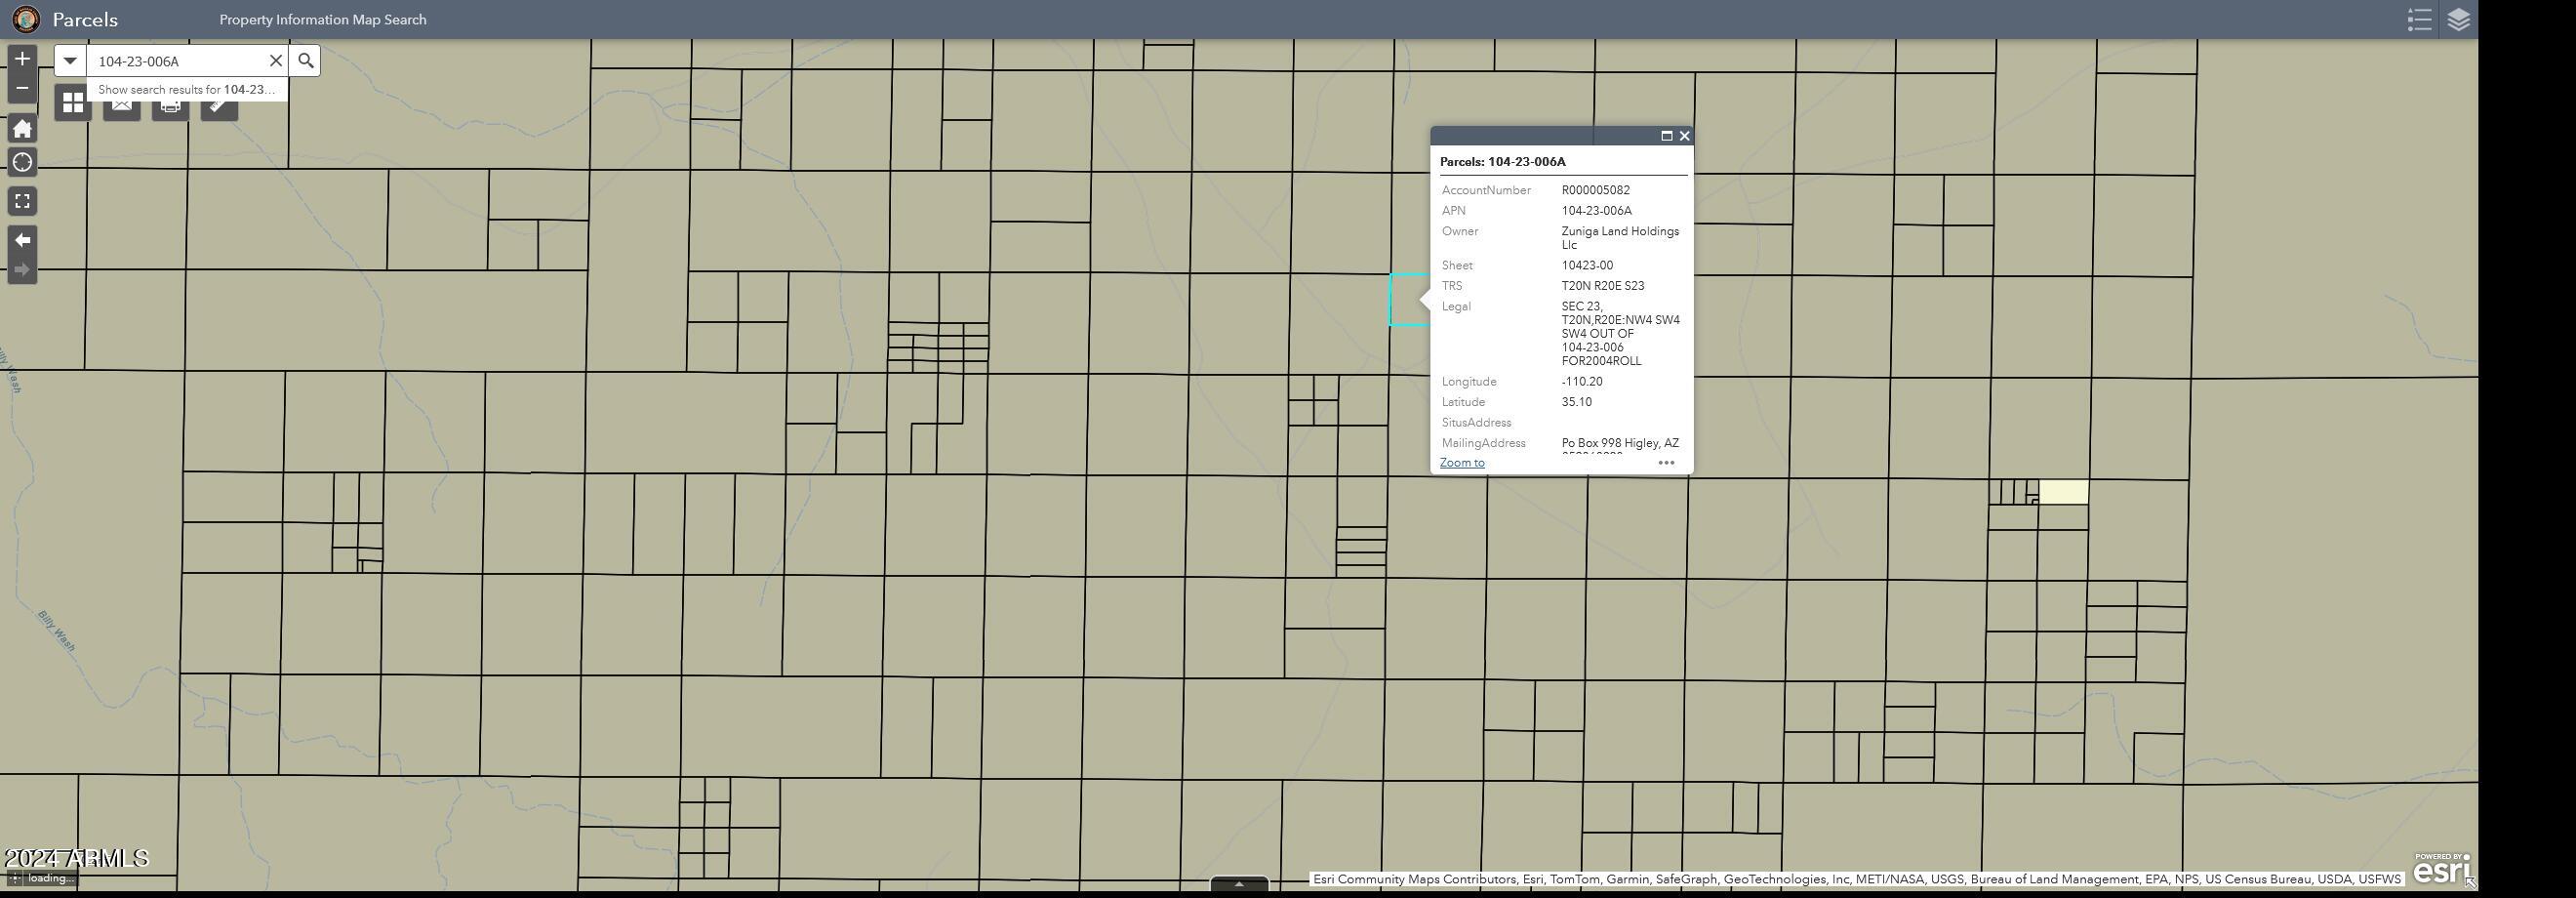
Task: Open the layer list in header
Action: coord(2458,19)
